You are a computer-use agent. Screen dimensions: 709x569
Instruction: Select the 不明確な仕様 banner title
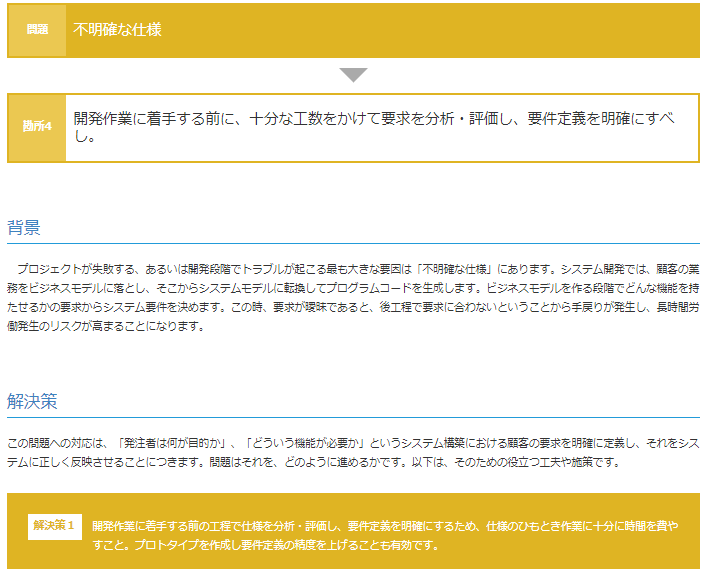(117, 30)
